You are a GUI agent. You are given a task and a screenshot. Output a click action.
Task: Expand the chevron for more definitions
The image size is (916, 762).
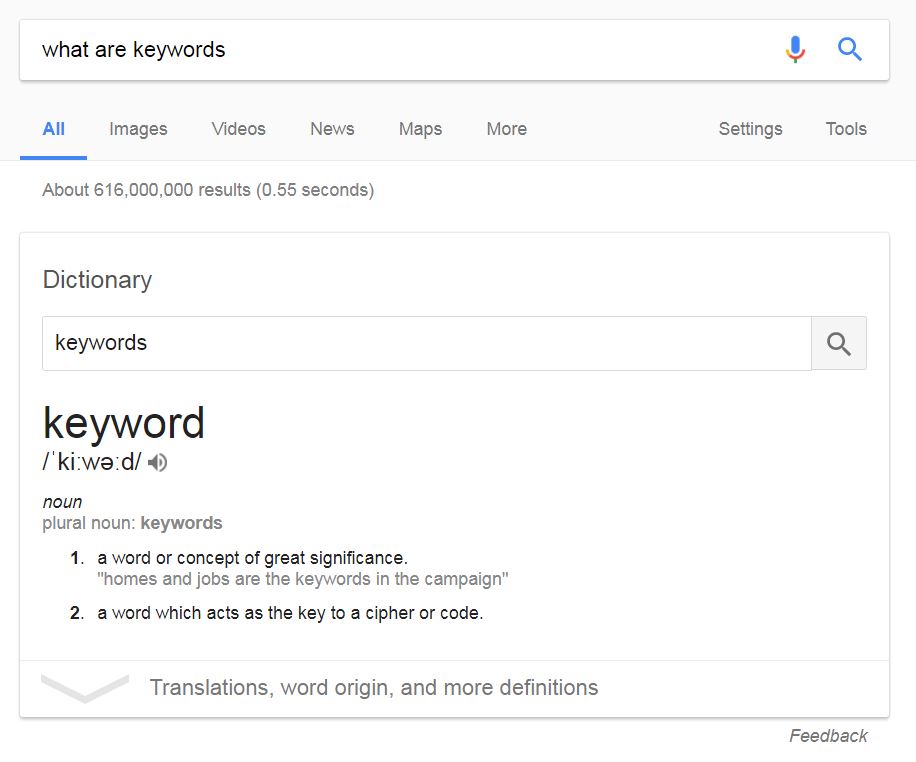85,688
